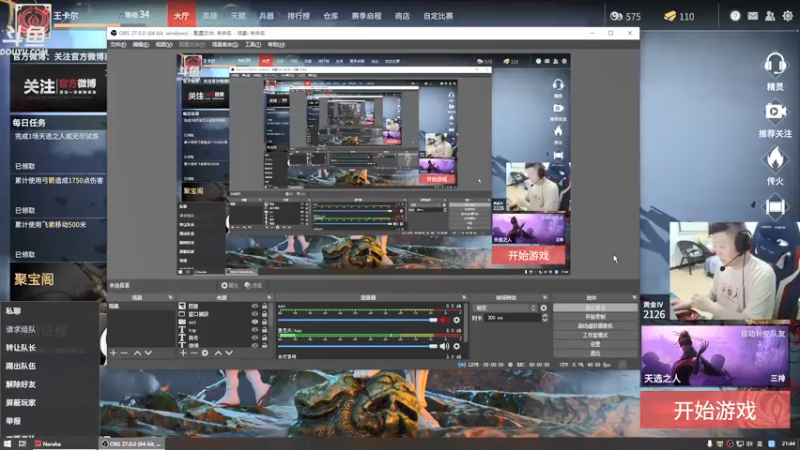
Task: Add a new scene with plus icon
Action: pyautogui.click(x=113, y=353)
